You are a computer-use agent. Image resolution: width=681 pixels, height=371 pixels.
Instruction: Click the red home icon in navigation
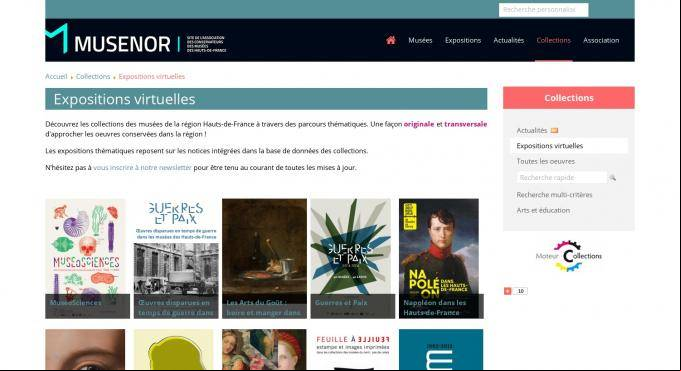click(391, 40)
